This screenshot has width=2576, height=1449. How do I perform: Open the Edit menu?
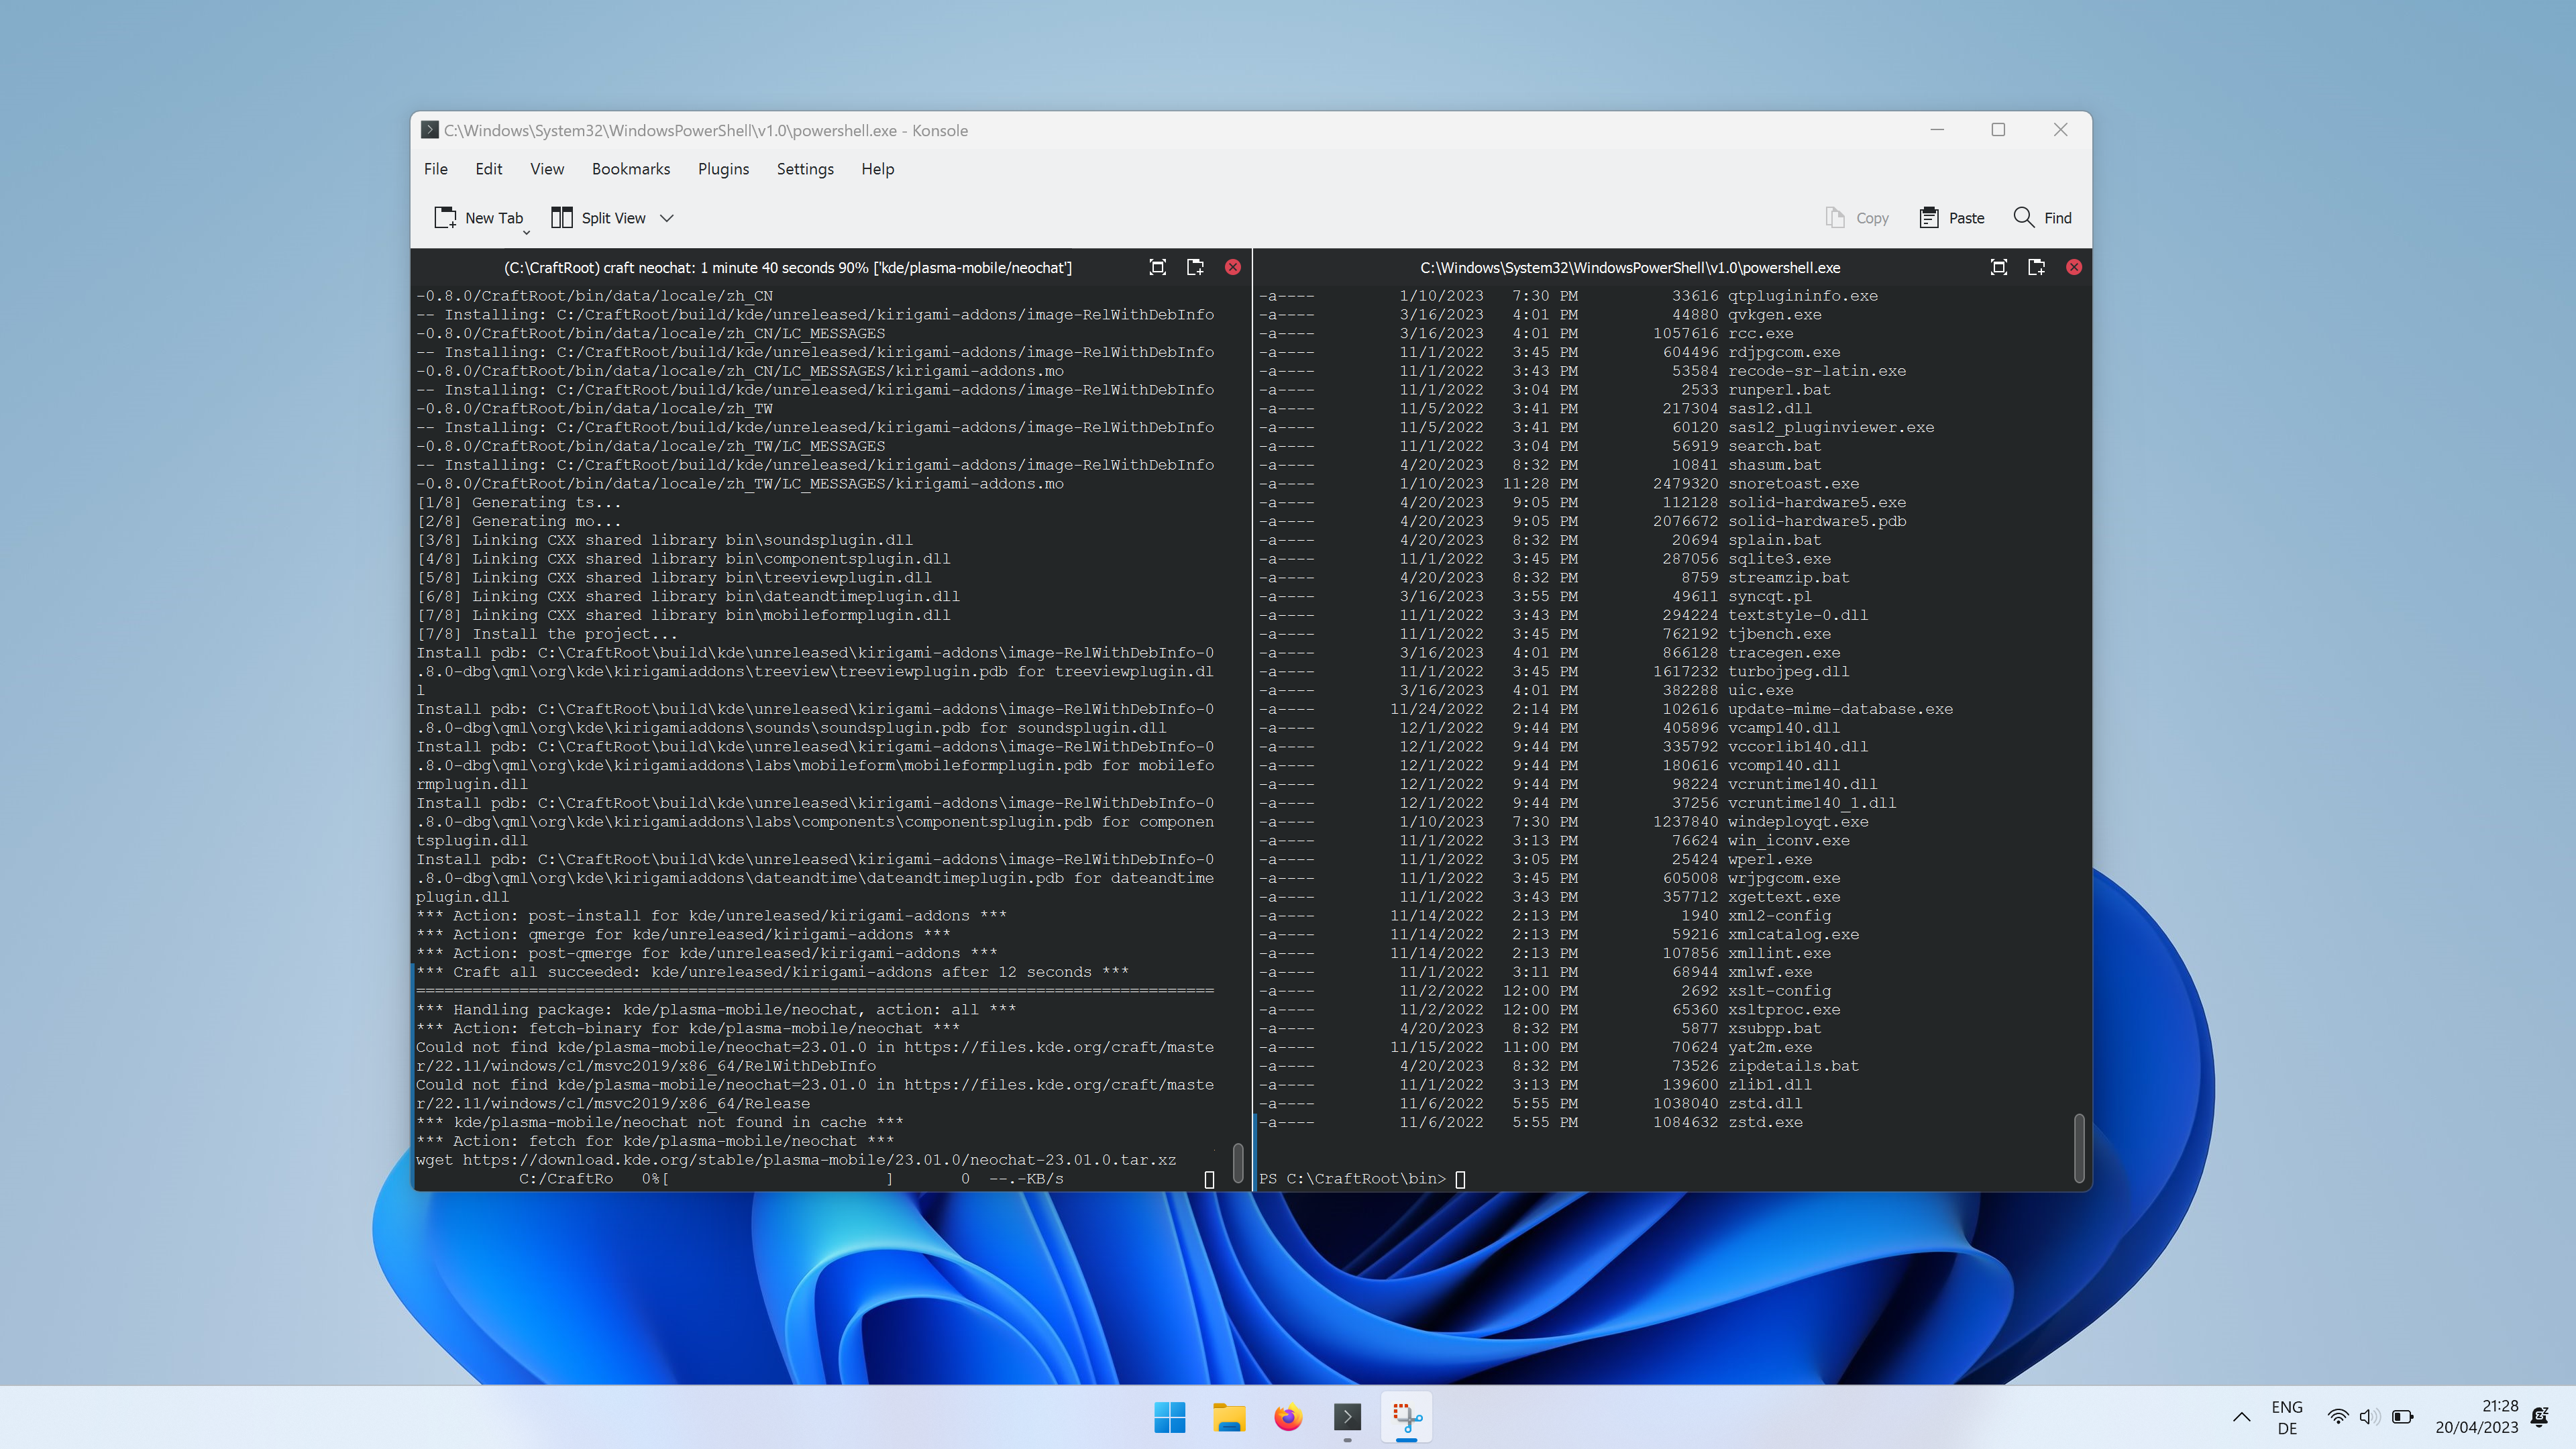tap(488, 169)
